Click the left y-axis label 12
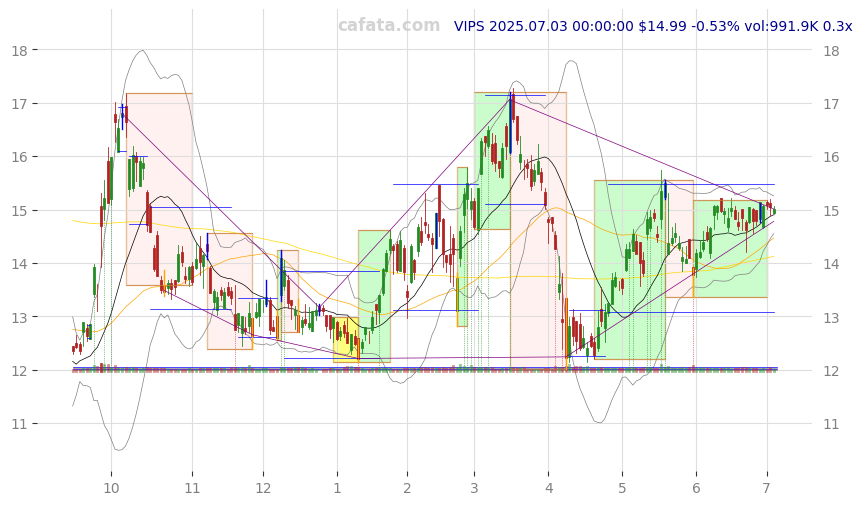 click(x=19, y=371)
